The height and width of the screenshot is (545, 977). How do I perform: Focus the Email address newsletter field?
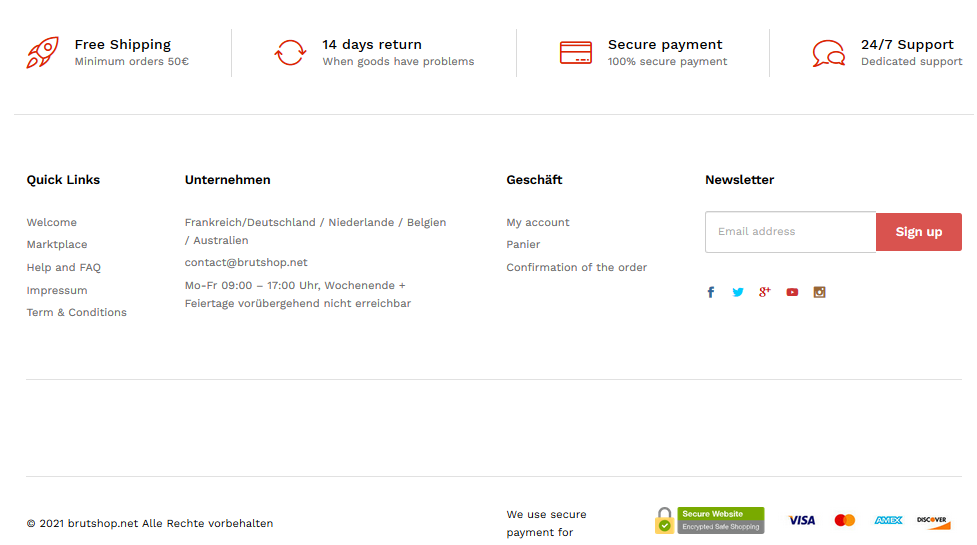point(790,232)
